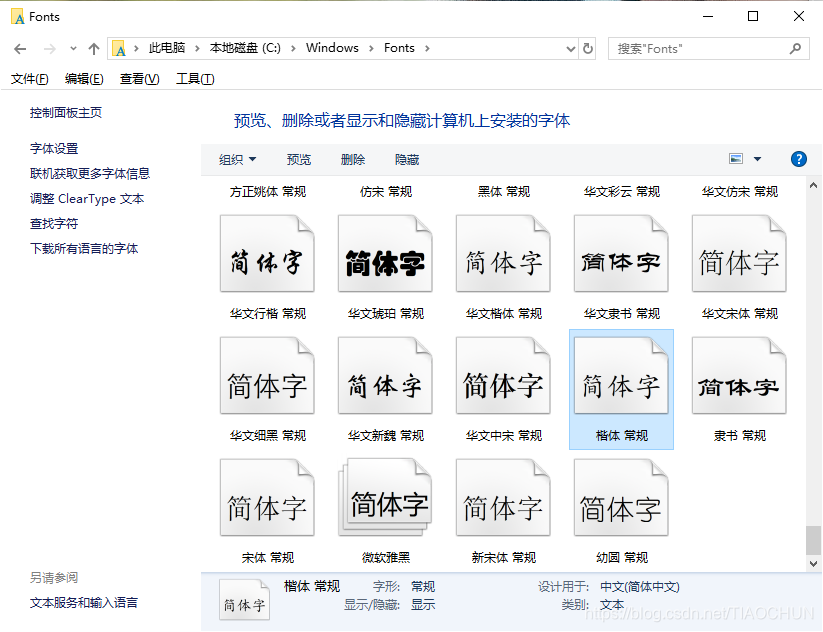
Task: Go back with the left arrow
Action: tap(20, 49)
